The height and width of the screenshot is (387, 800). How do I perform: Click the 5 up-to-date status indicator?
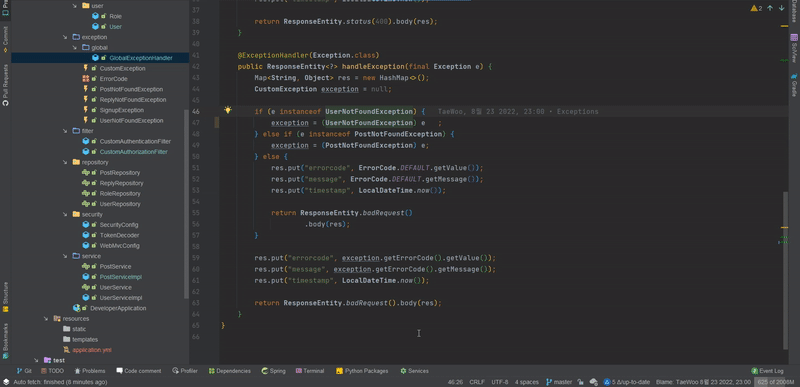627,382
